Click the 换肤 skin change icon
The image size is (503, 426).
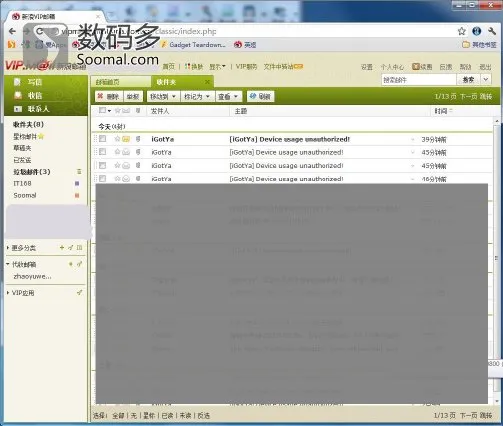click(x=194, y=67)
